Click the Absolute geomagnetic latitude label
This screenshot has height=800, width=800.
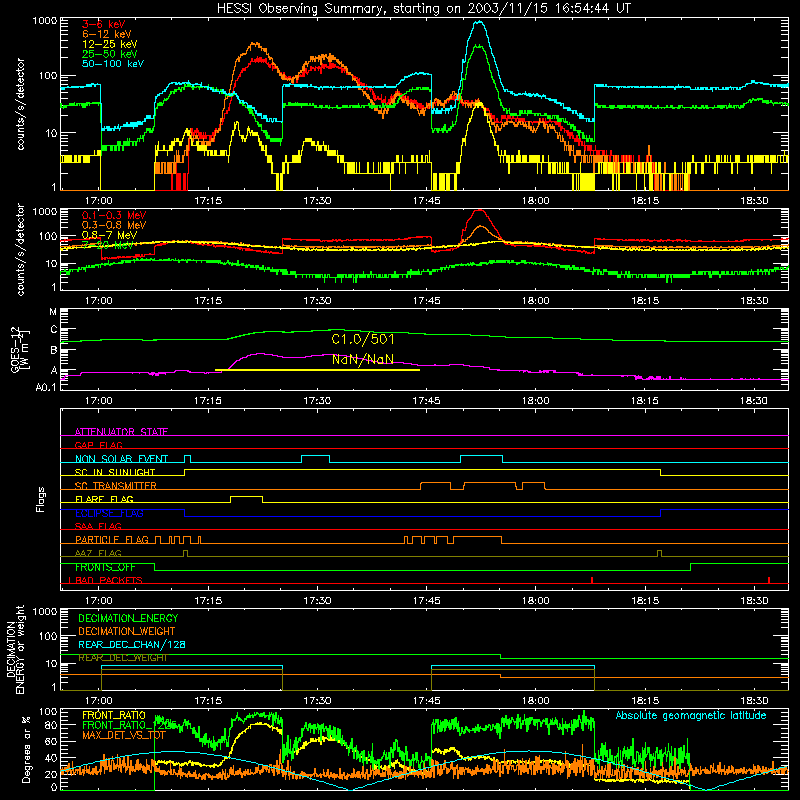pyautogui.click(x=691, y=716)
